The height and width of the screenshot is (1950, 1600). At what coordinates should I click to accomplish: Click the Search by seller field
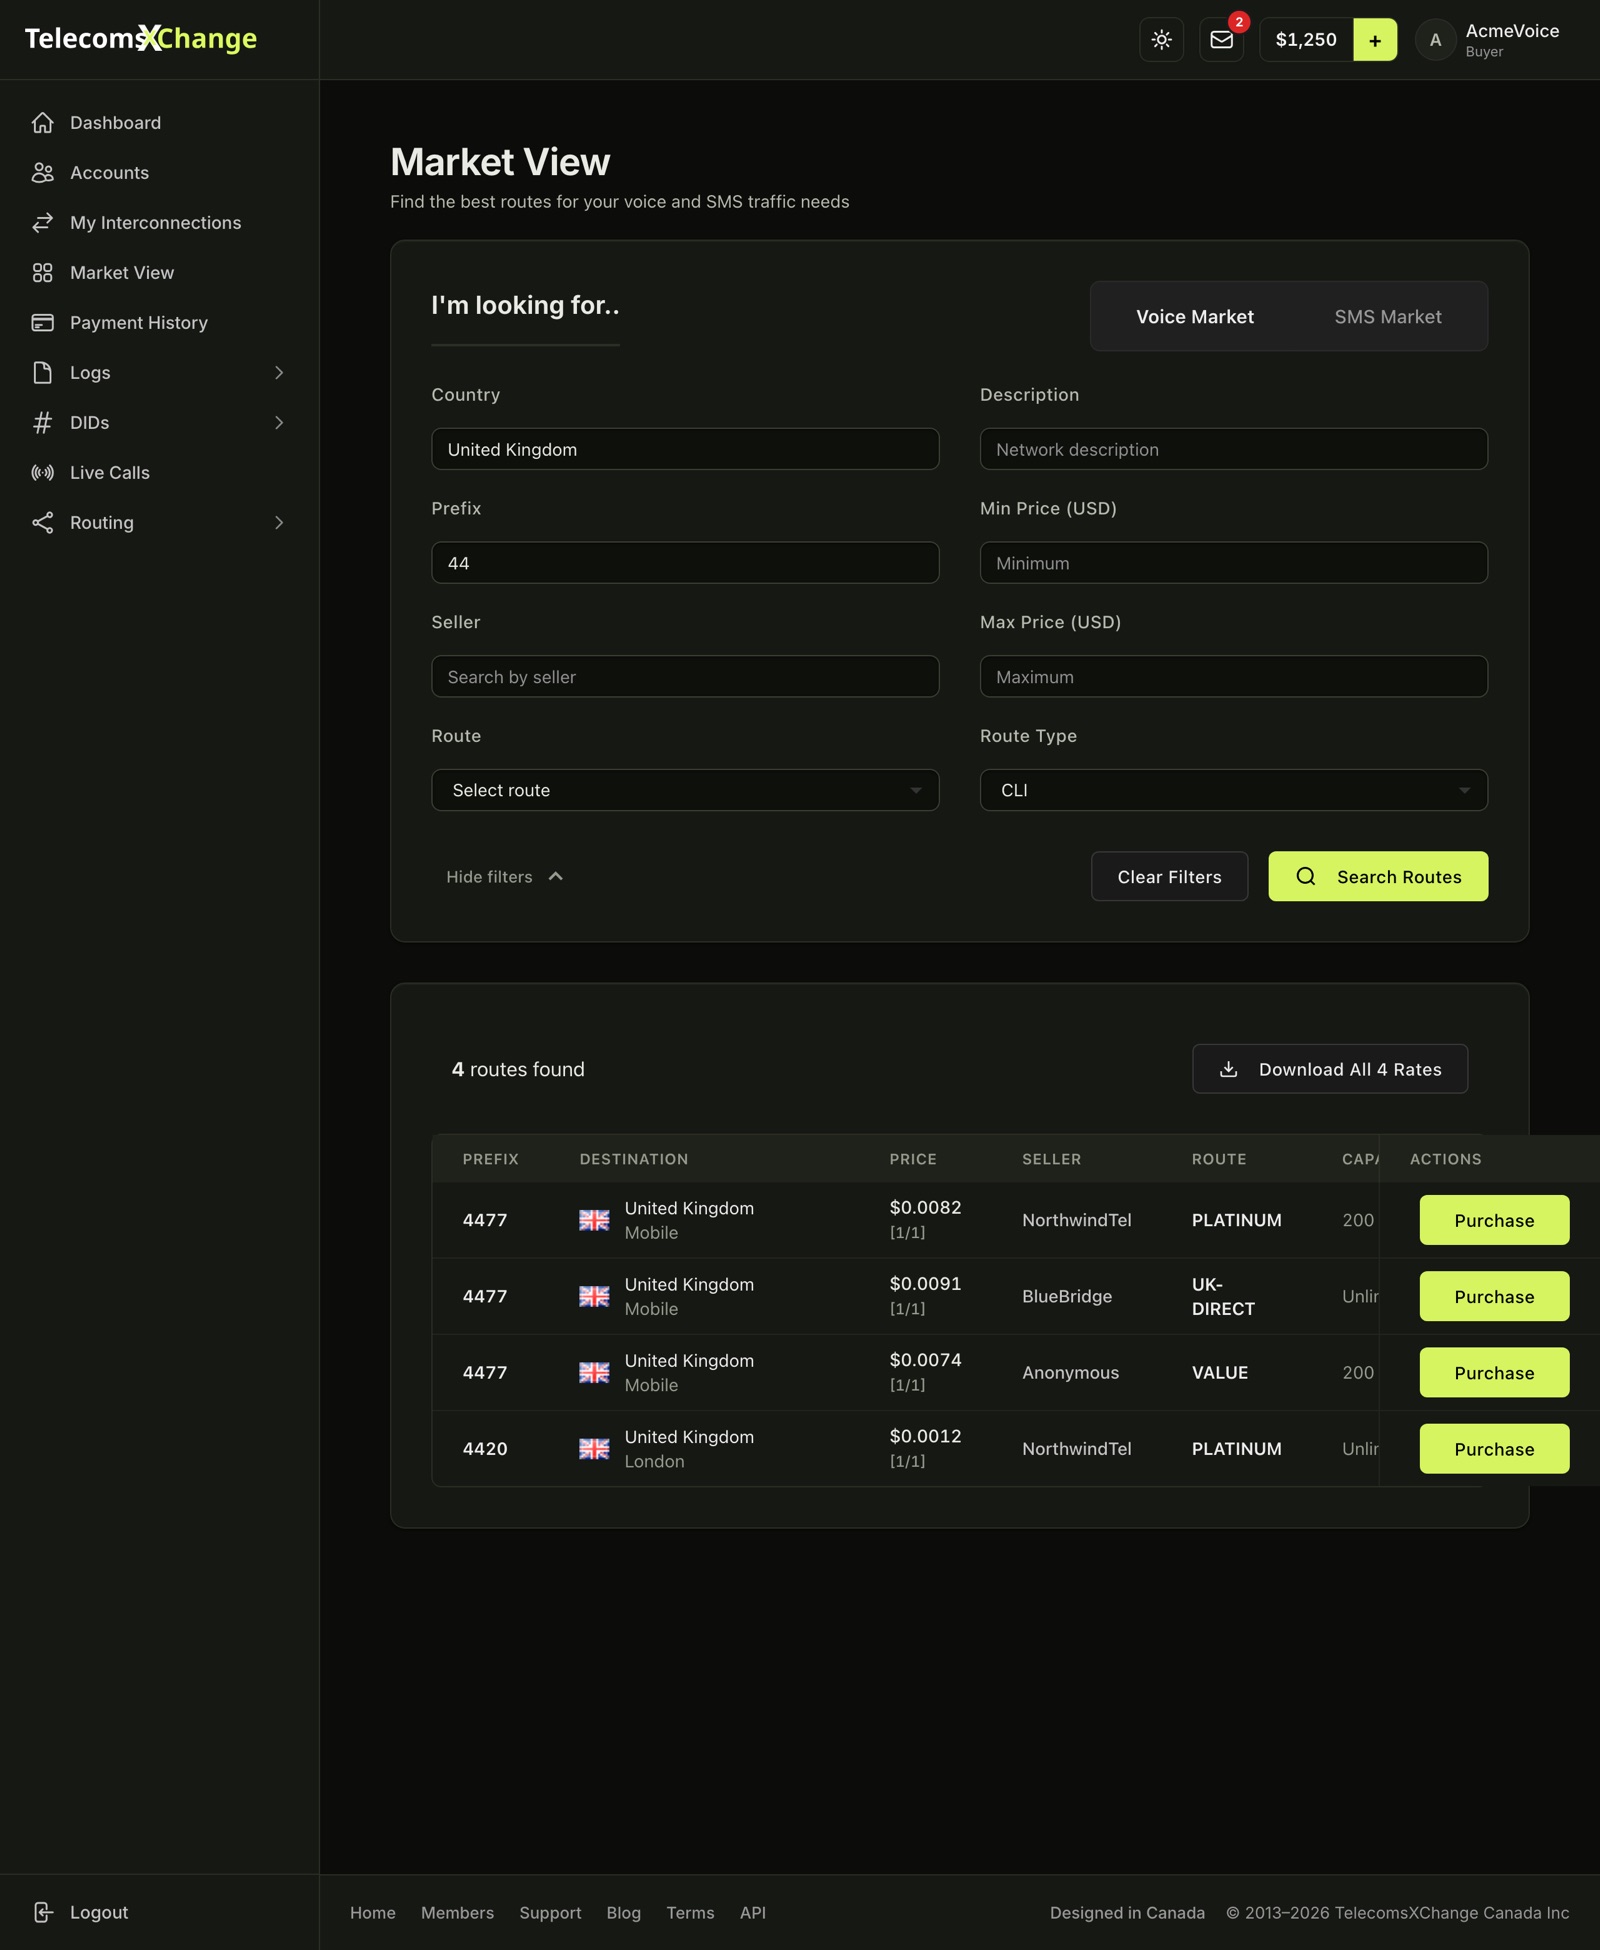[685, 676]
